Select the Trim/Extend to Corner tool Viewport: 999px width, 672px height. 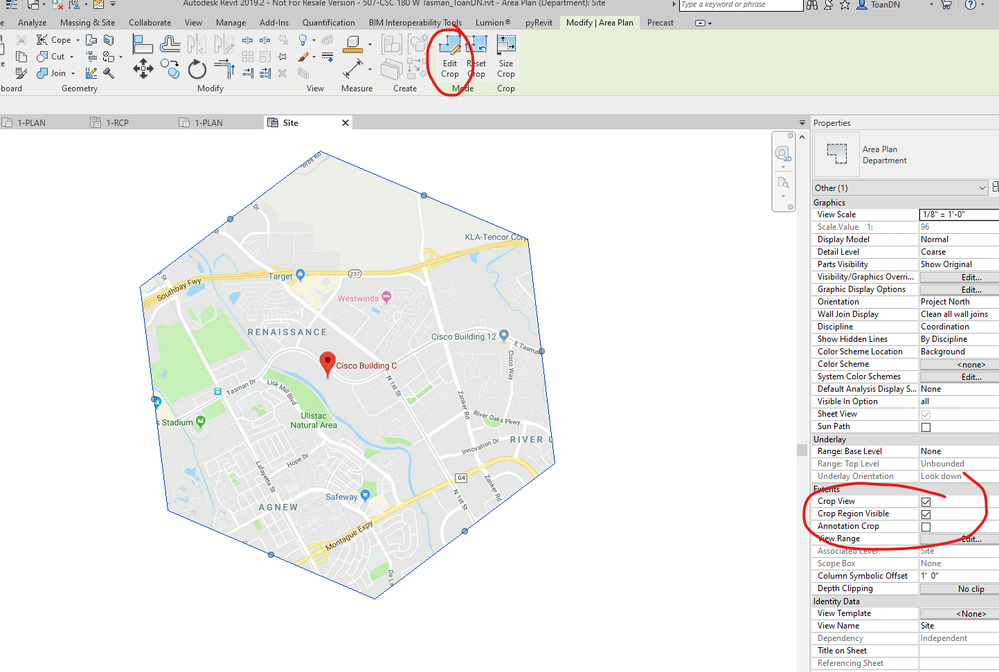[224, 69]
